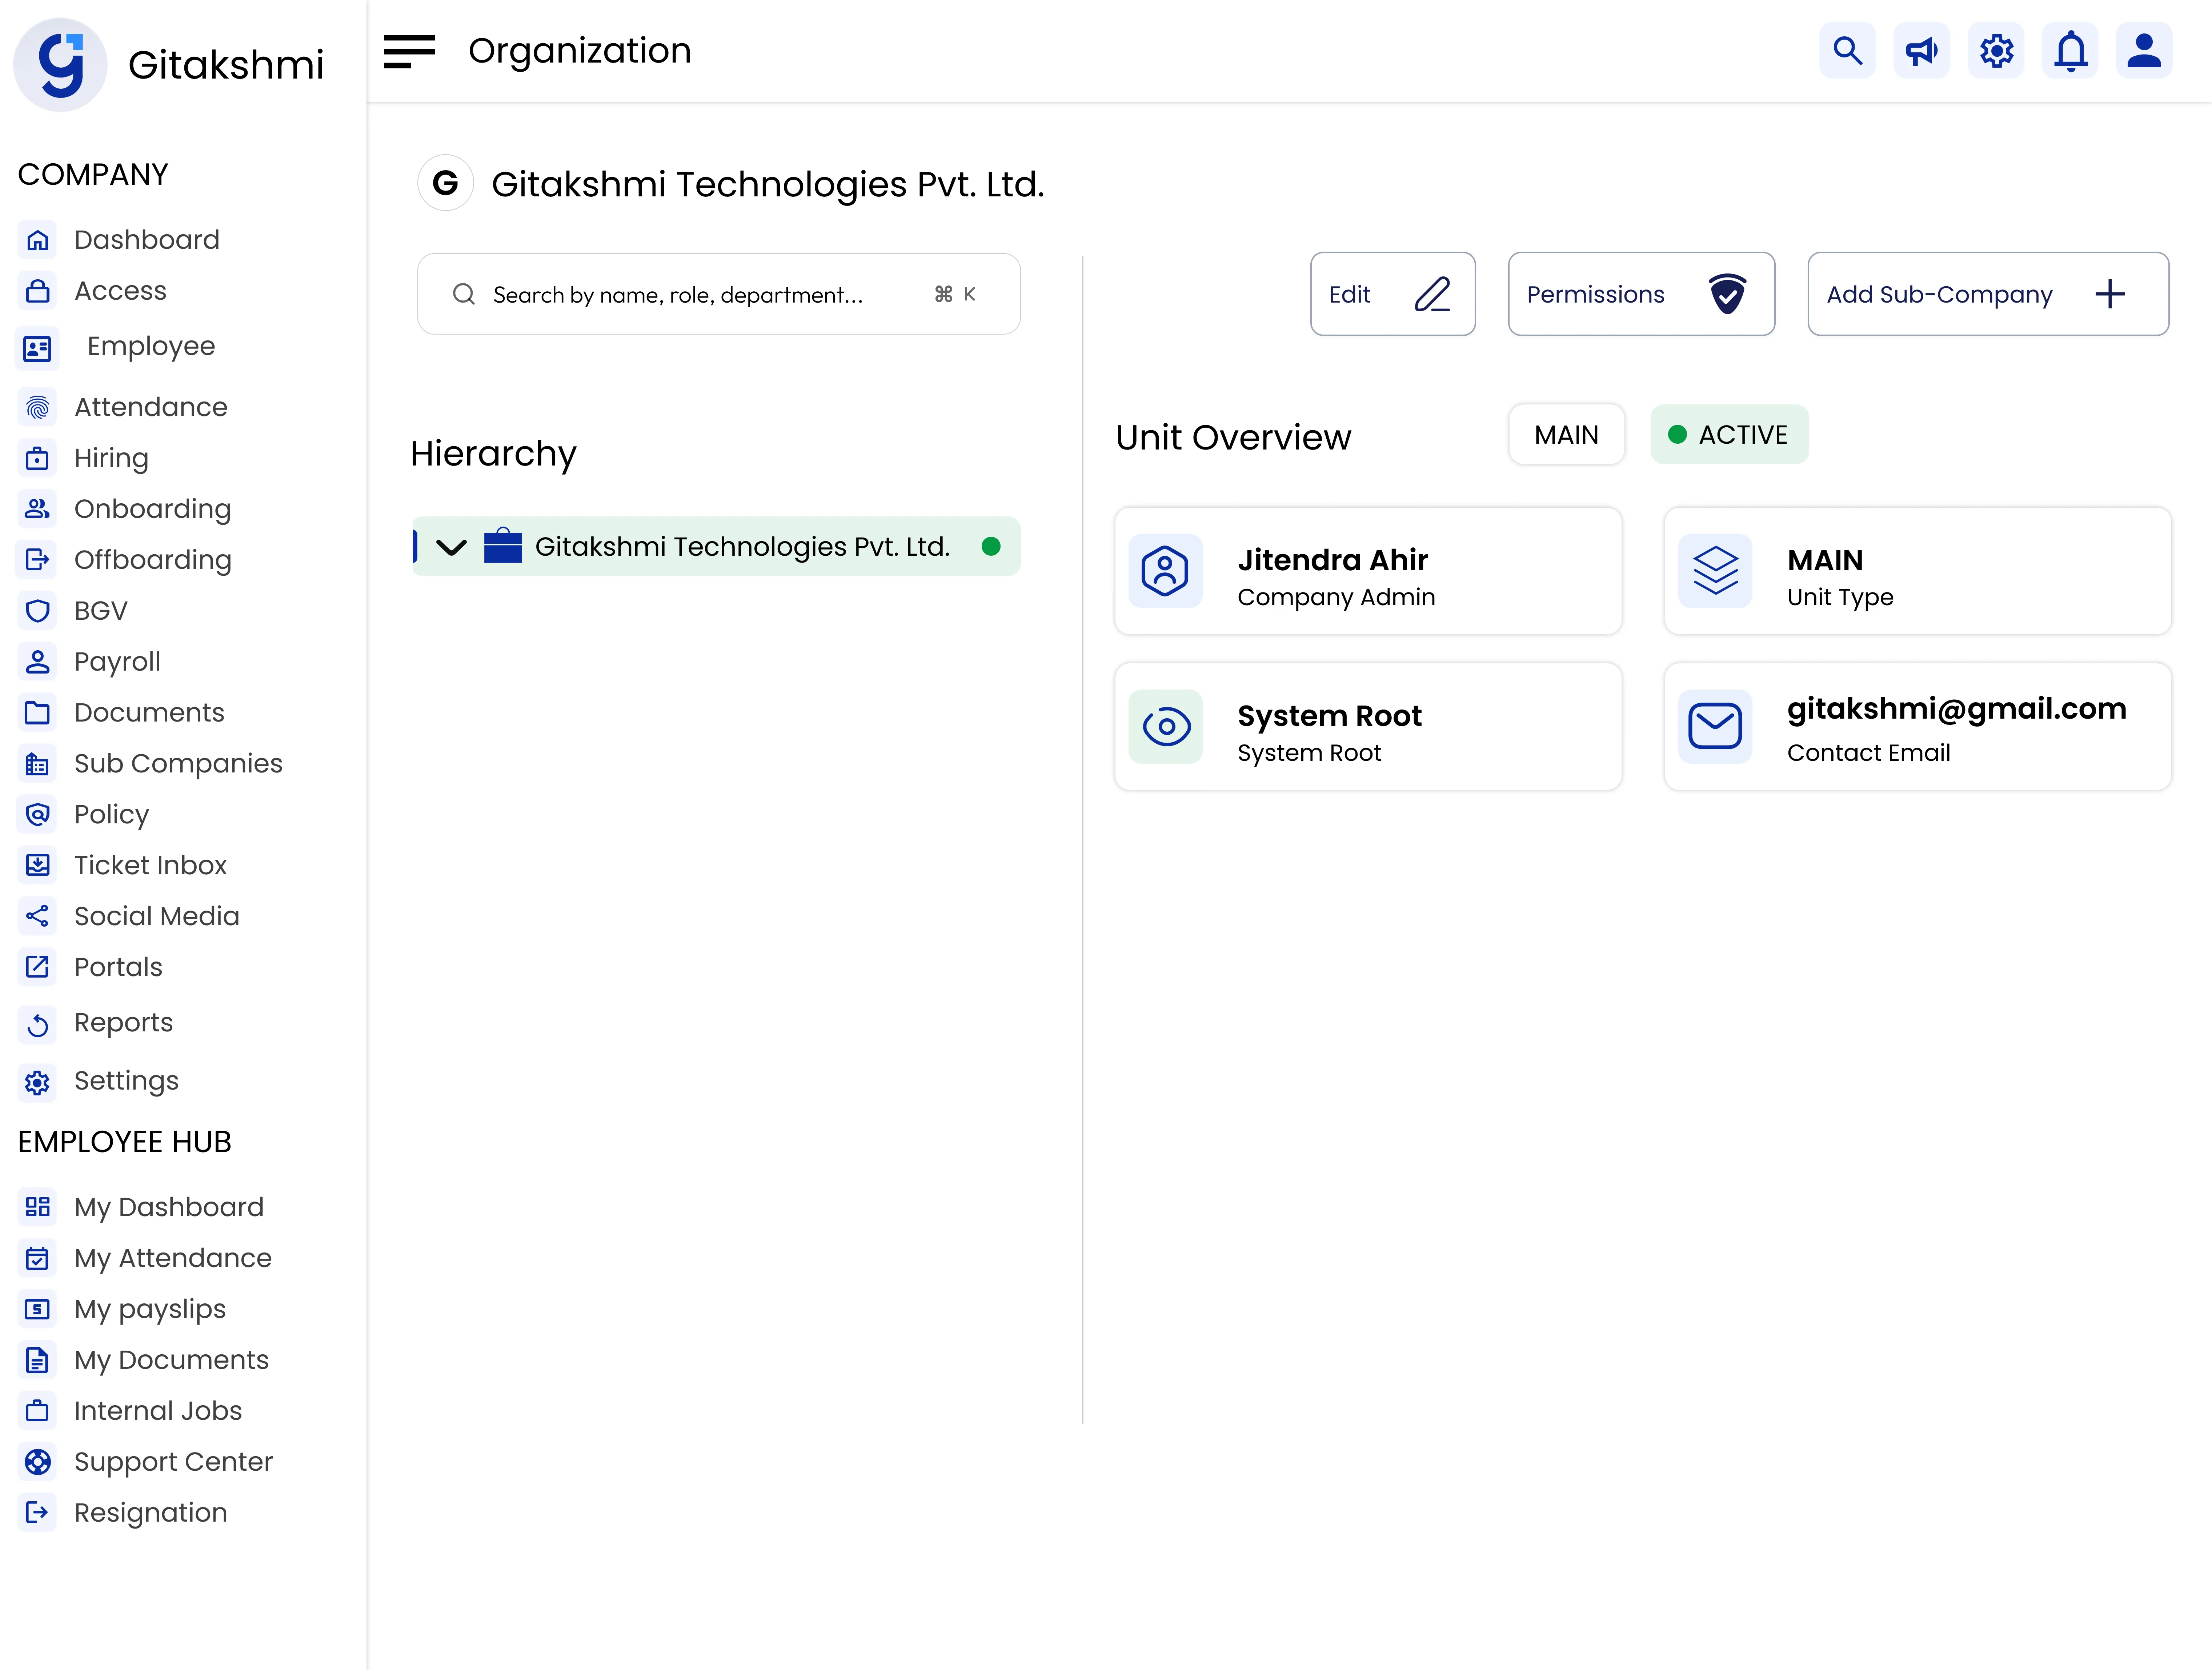Click the My Documents file icon
This screenshot has width=2212, height=1670.
click(37, 1360)
